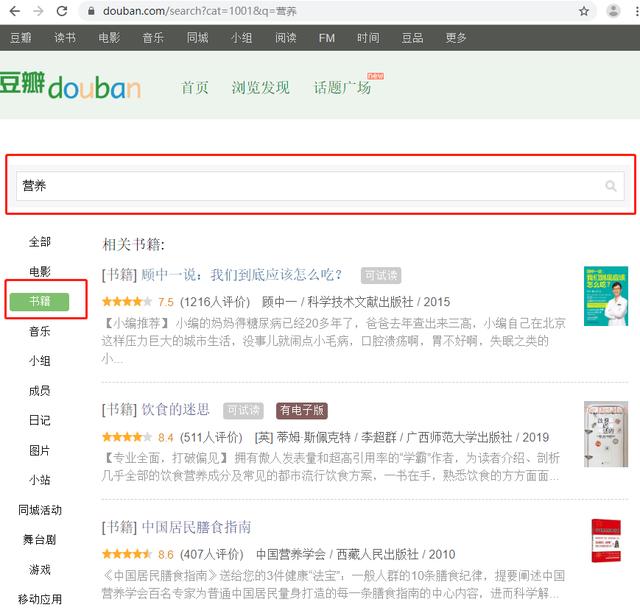This screenshot has width=640, height=613.
Task: Go to 浏览发现 page
Action: pyautogui.click(x=260, y=88)
